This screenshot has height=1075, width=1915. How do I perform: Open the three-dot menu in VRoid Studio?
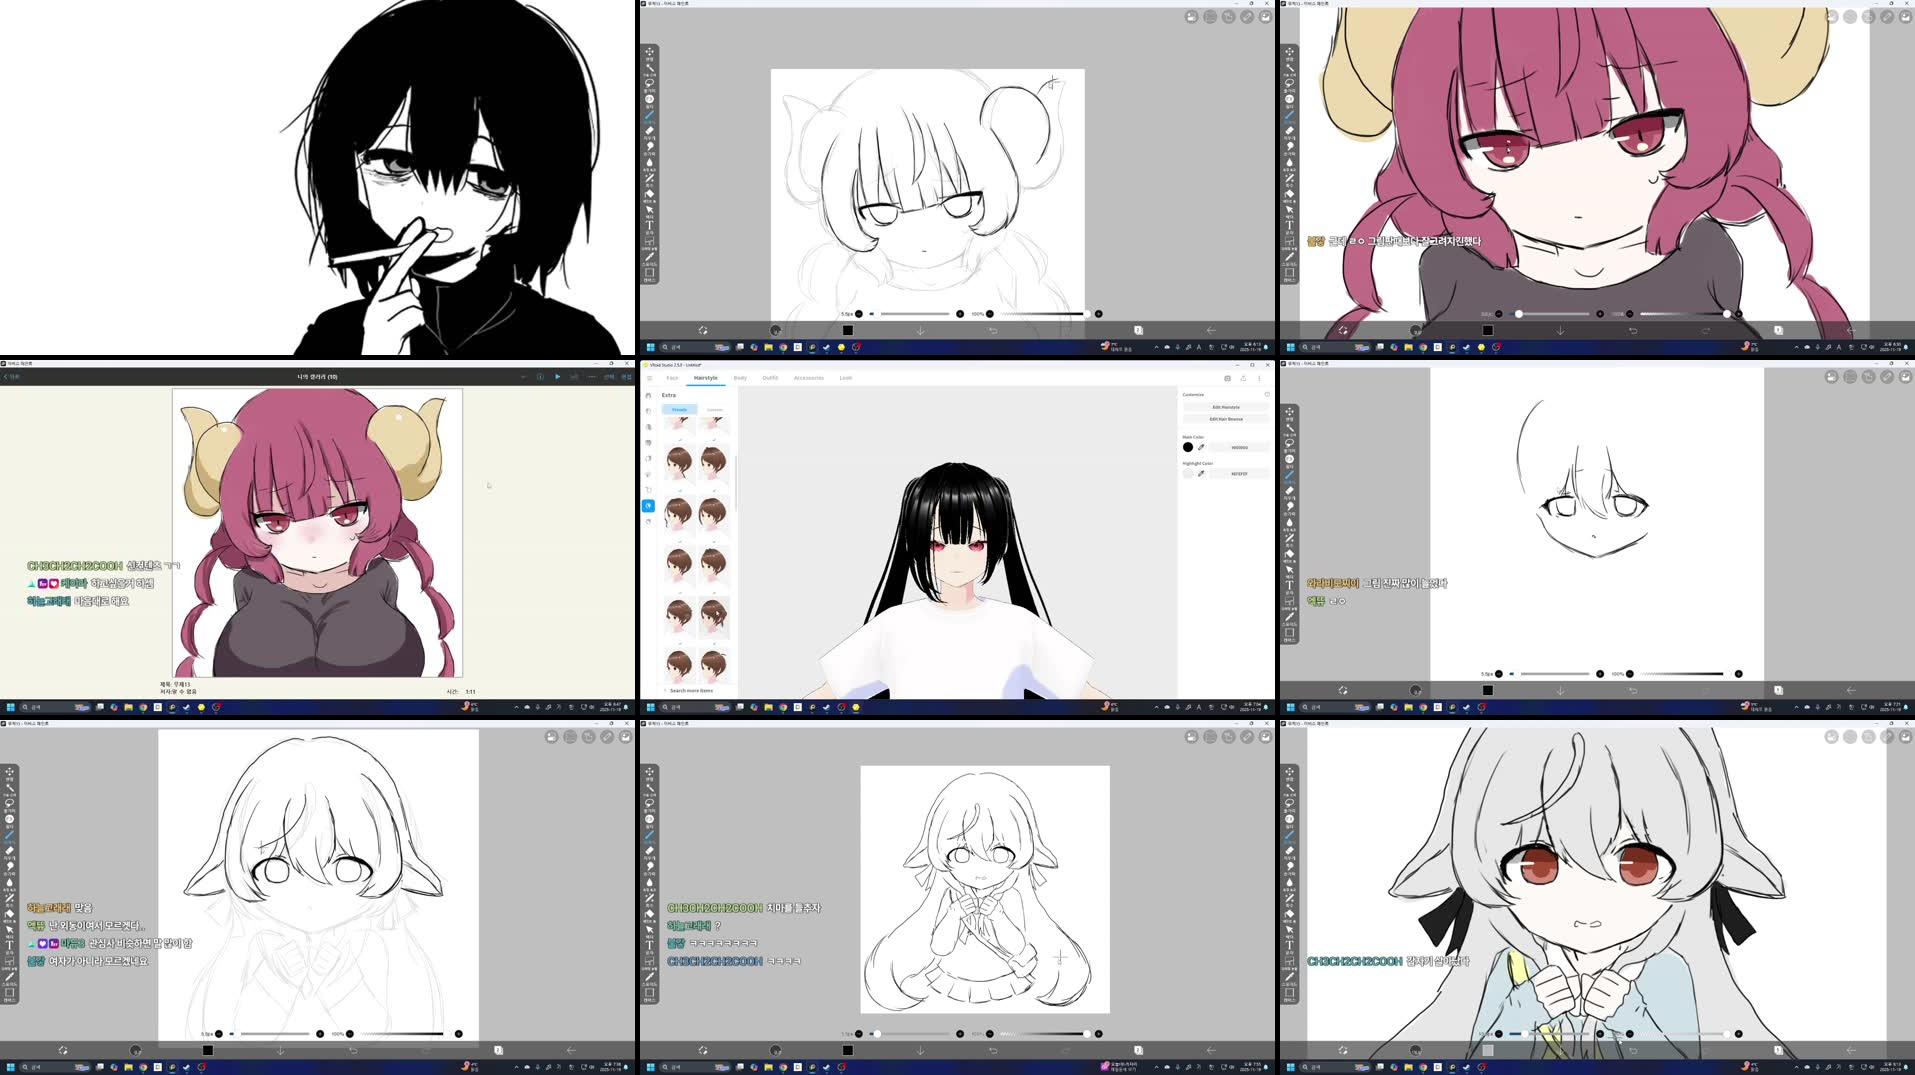click(1259, 378)
